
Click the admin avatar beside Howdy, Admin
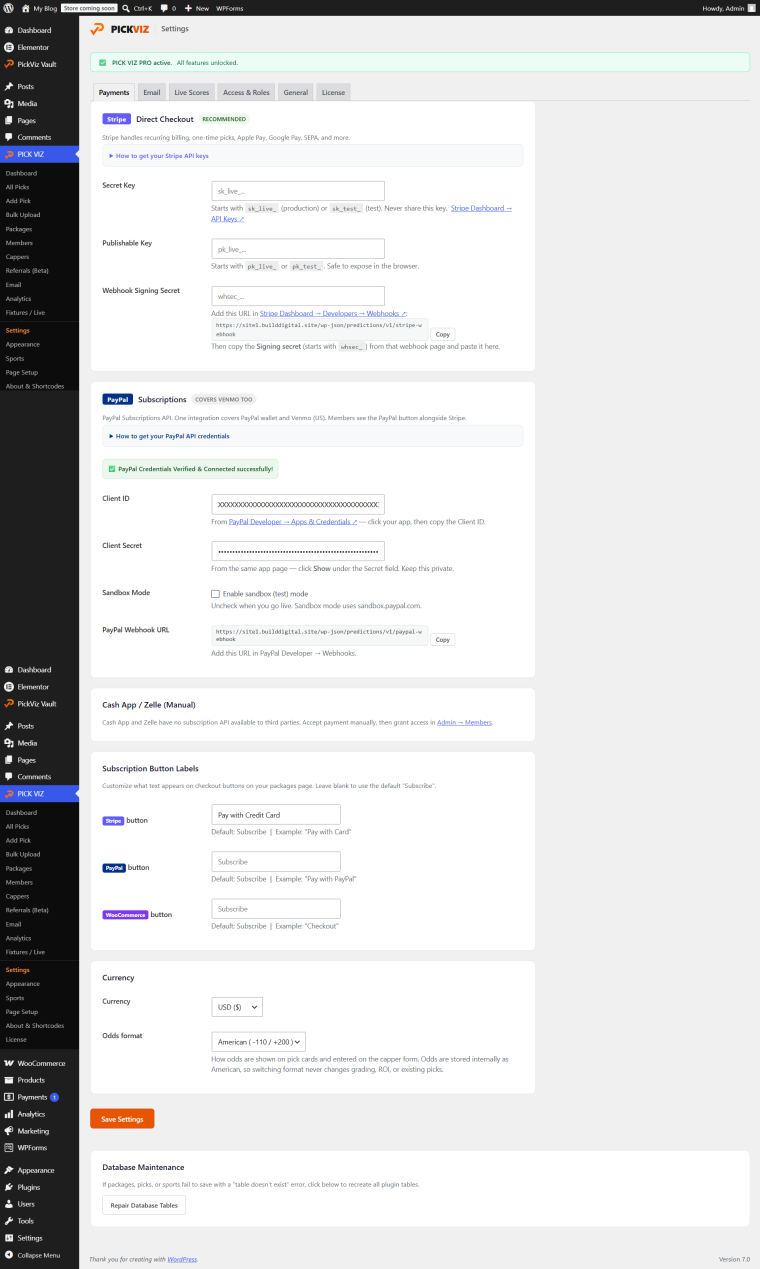click(751, 7)
